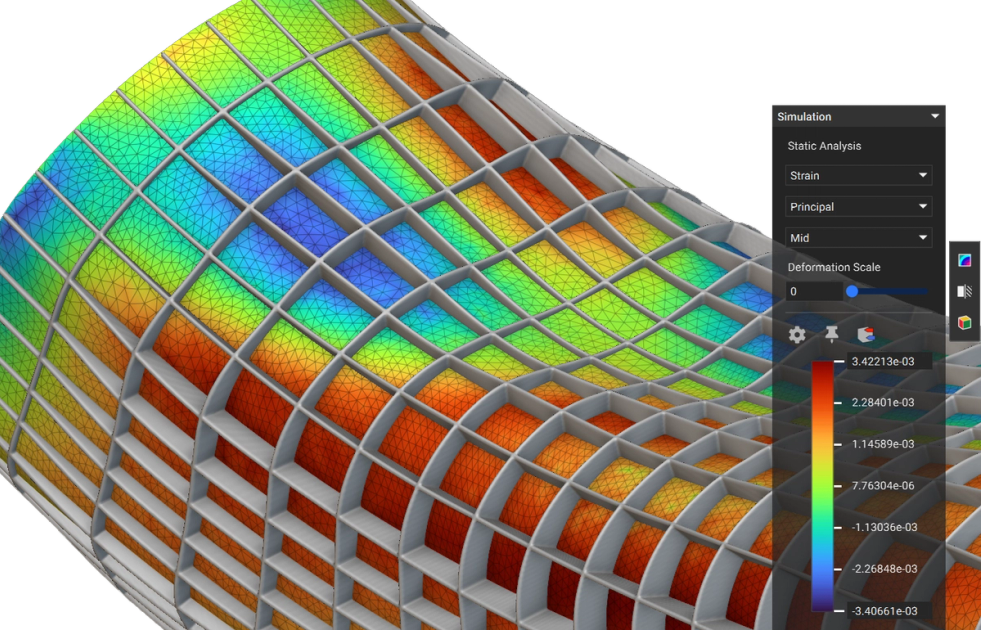The height and width of the screenshot is (630, 981).
Task: Toggle the slice hatching visibility icon
Action: (x=965, y=290)
